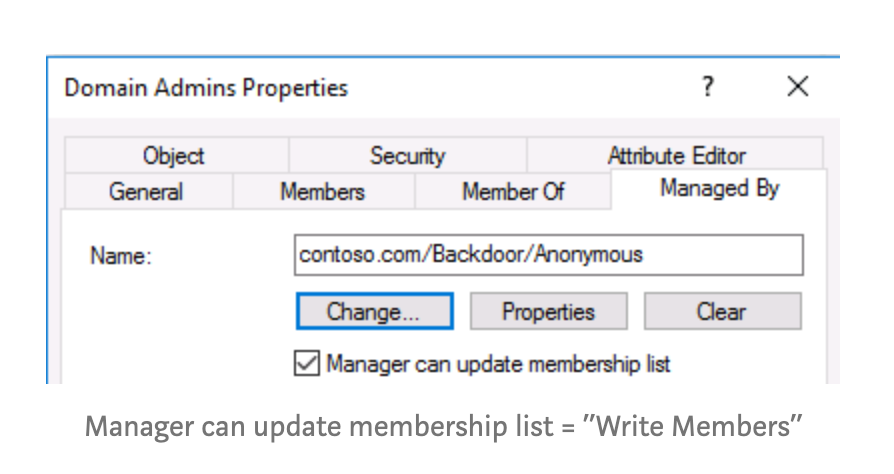Click the 'Manager can update membership list' label text
Image resolution: width=894 pixels, height=474 pixels.
coord(498,364)
